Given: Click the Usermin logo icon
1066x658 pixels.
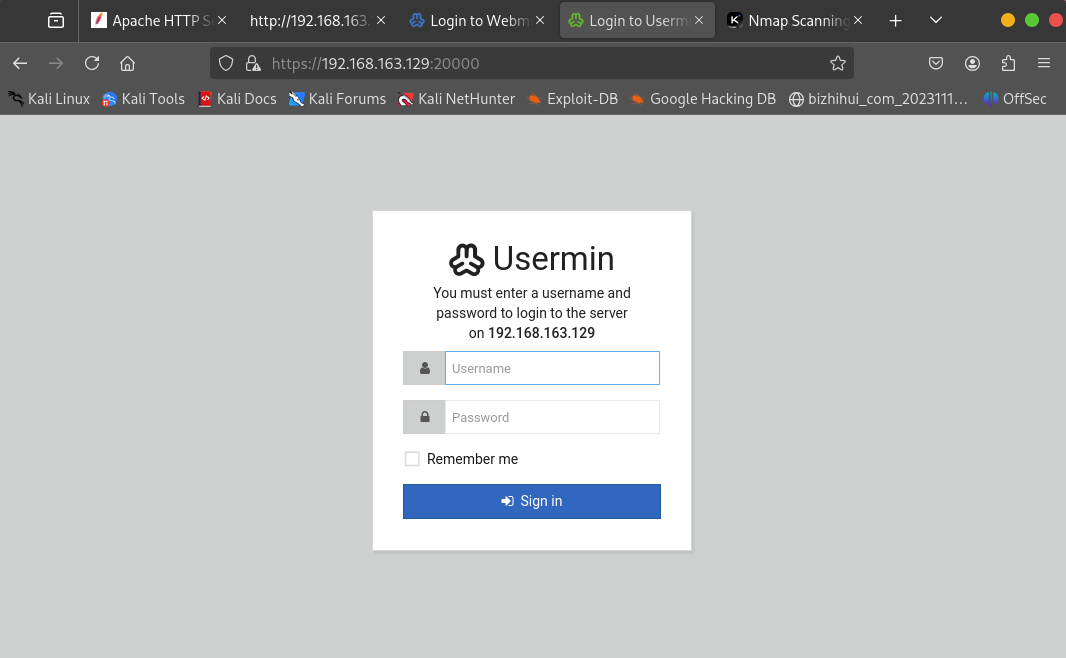Looking at the screenshot, I should click(x=466, y=259).
